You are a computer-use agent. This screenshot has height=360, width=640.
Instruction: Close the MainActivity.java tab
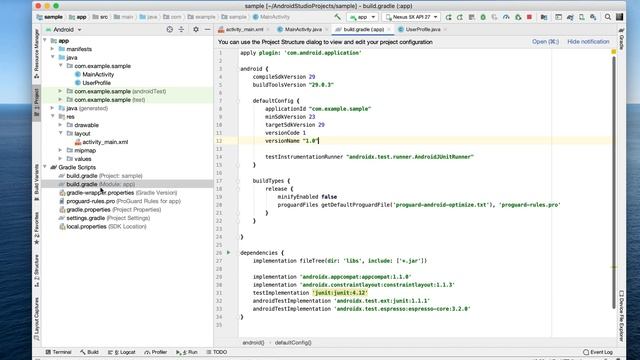tap(327, 29)
